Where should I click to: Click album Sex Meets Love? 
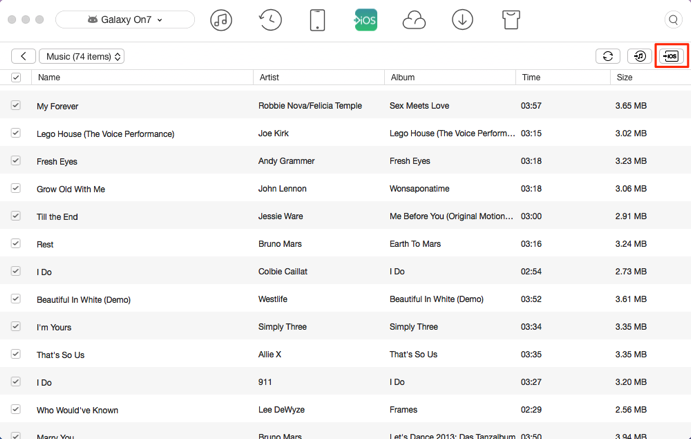click(x=419, y=106)
